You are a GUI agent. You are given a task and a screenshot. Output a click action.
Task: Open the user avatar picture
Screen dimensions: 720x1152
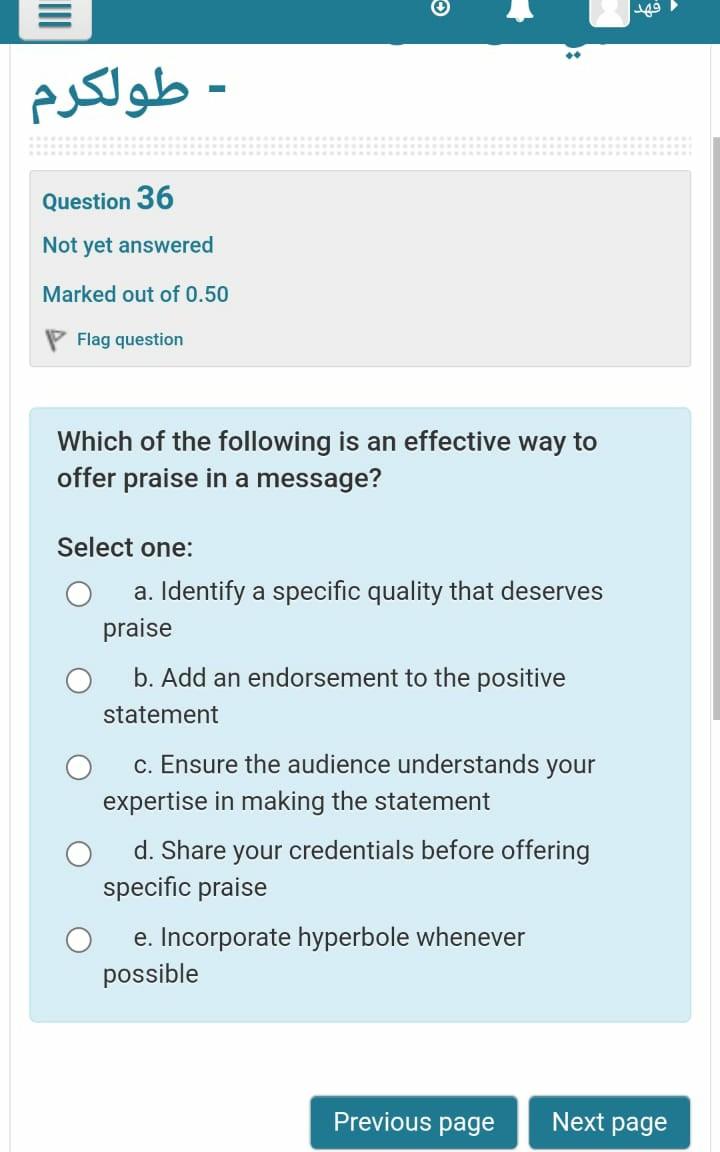[x=609, y=14]
